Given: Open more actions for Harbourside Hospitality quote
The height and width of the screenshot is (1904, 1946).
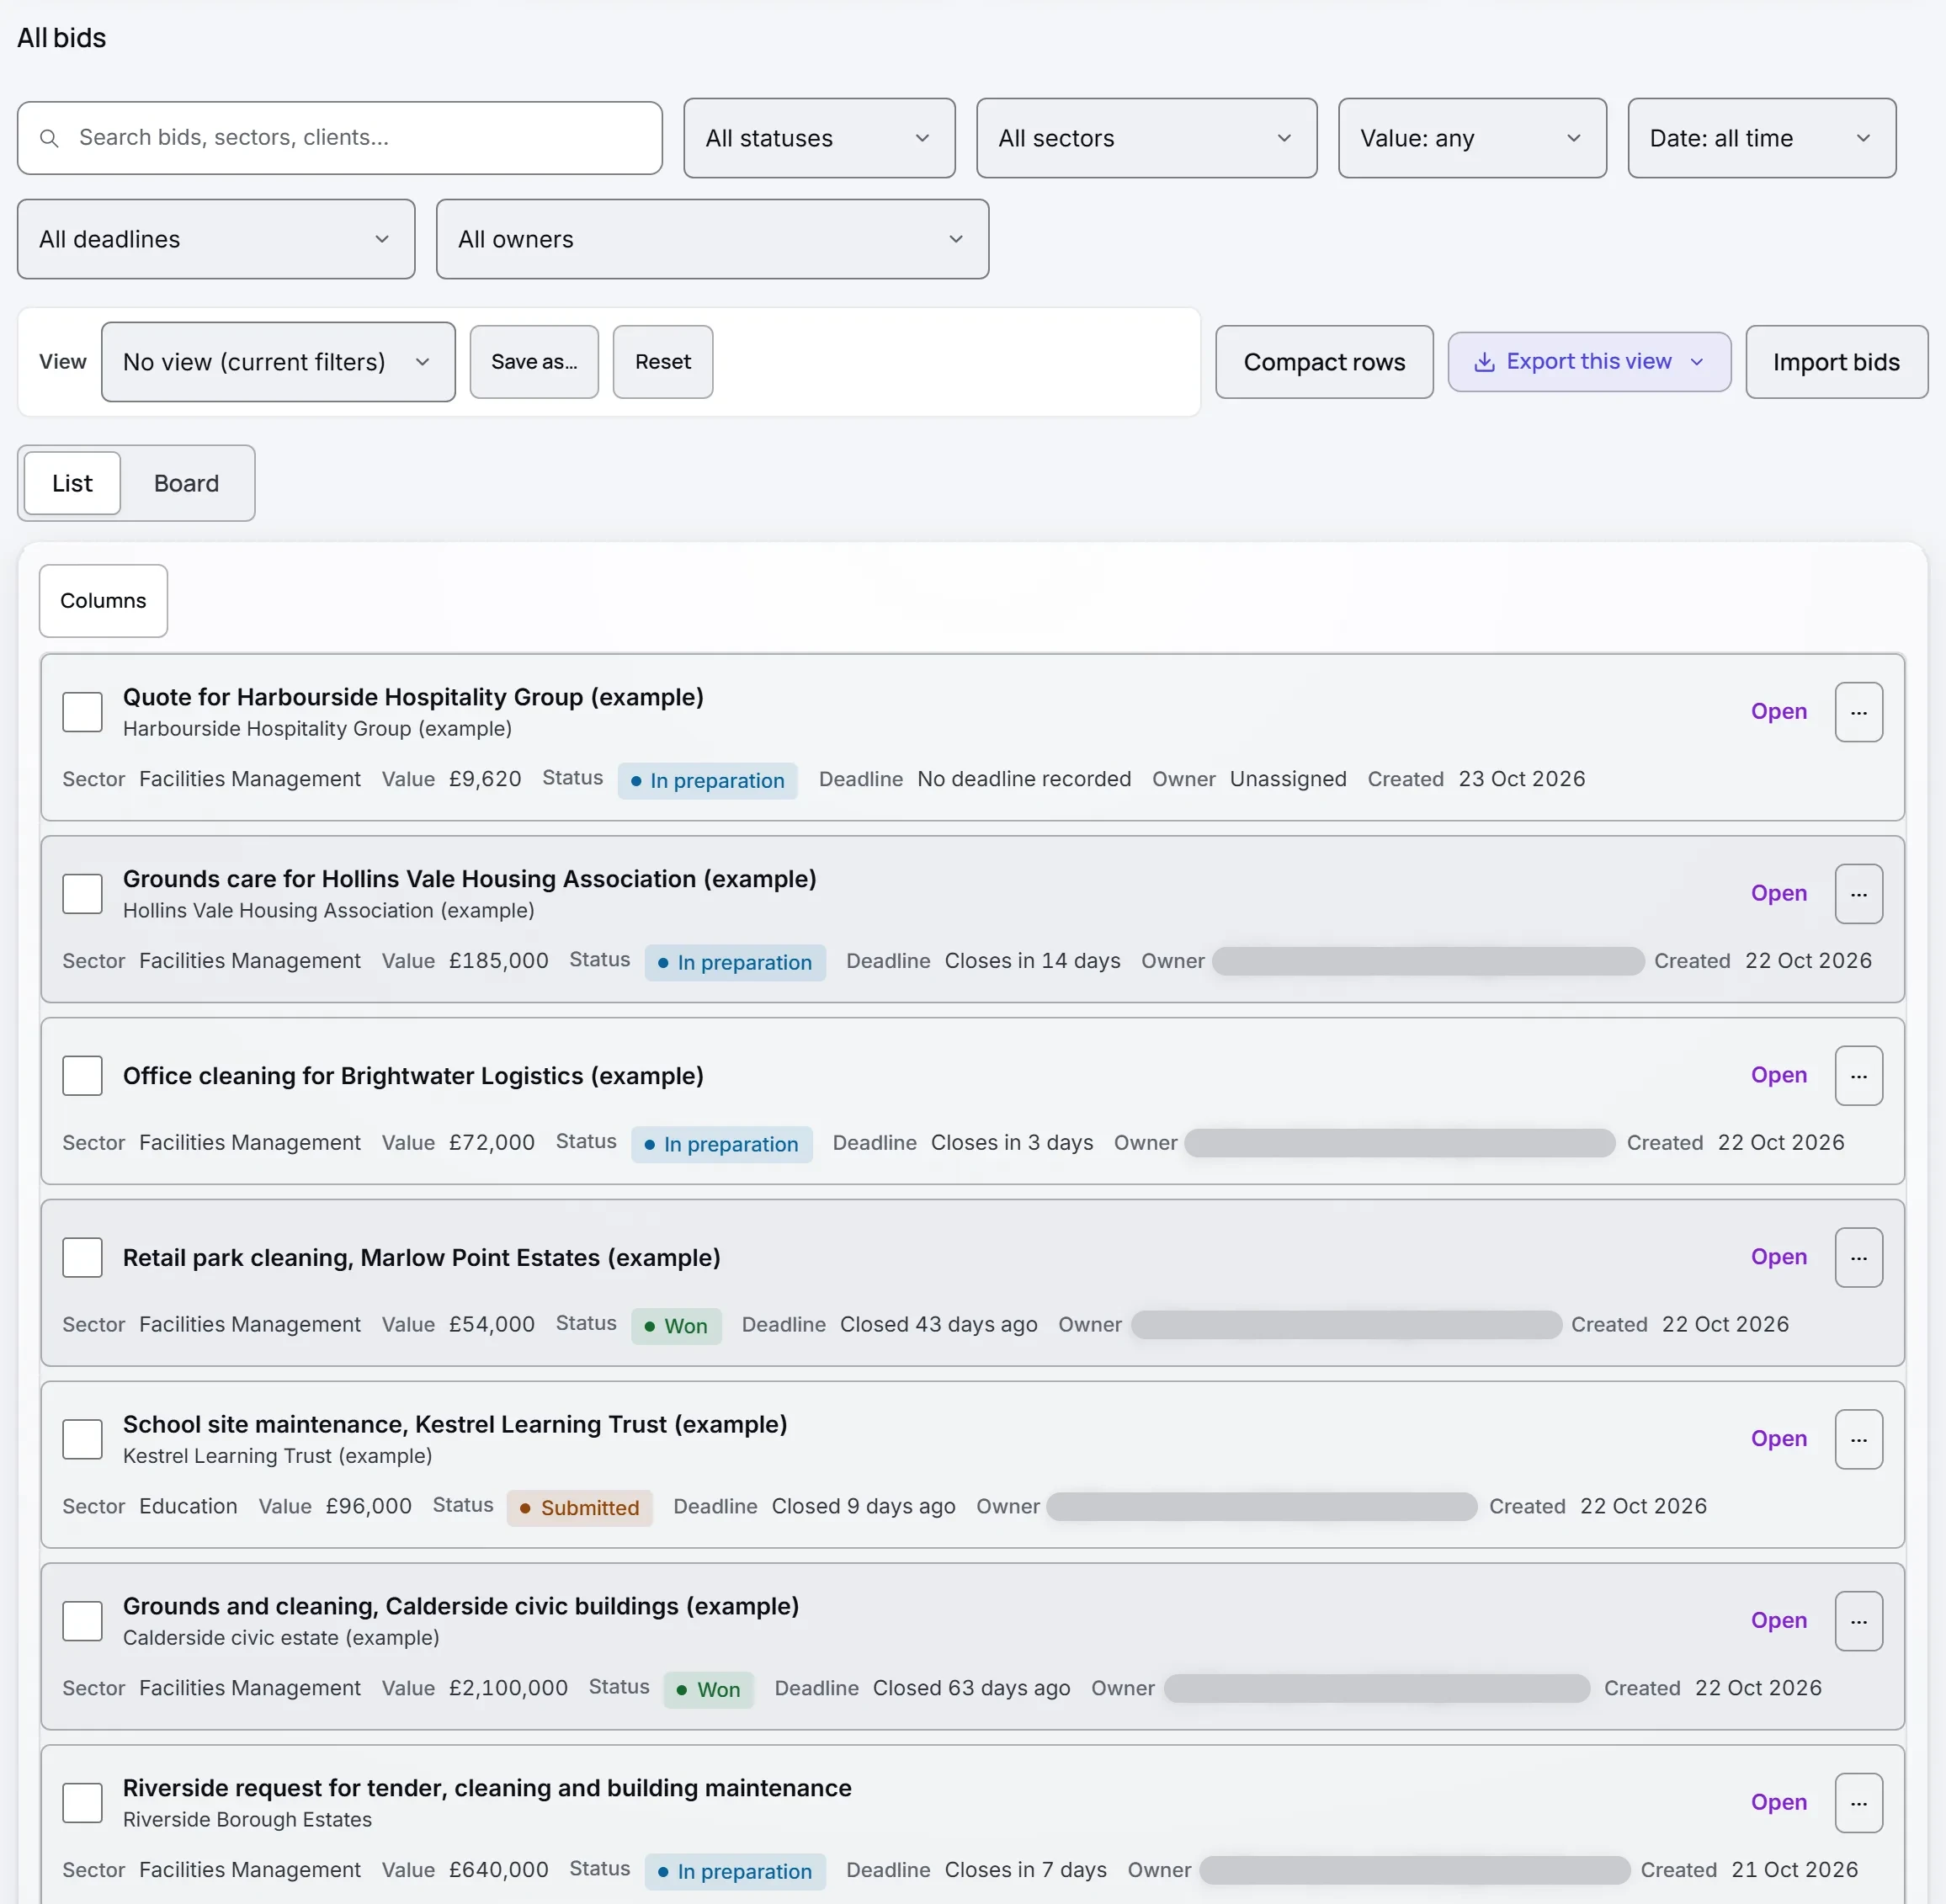Looking at the screenshot, I should [1858, 712].
